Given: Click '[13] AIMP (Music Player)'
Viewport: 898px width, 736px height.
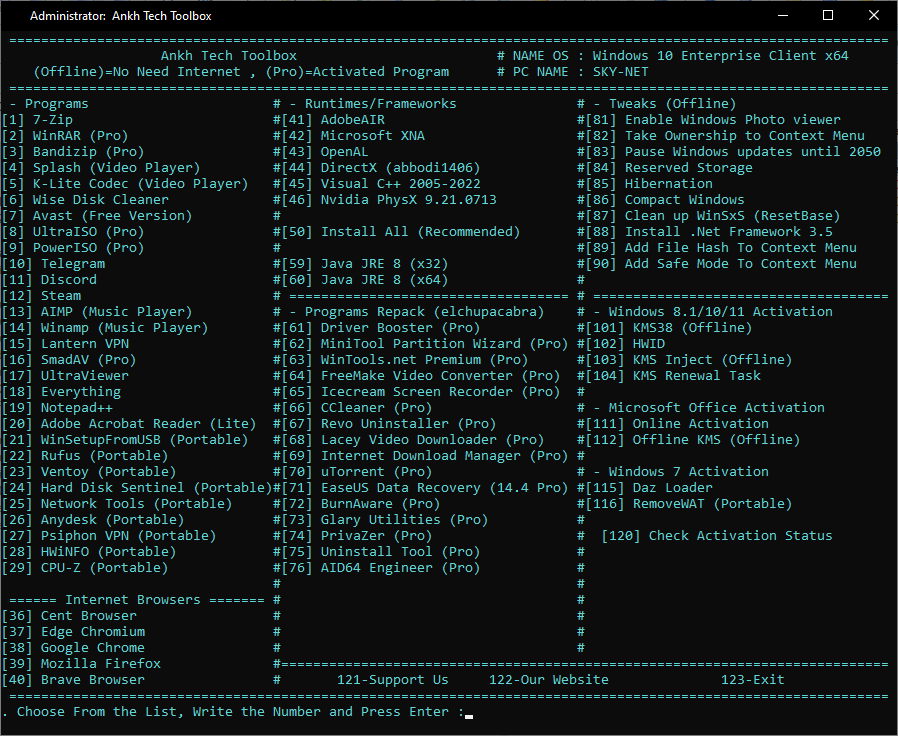Looking at the screenshot, I should point(97,312).
